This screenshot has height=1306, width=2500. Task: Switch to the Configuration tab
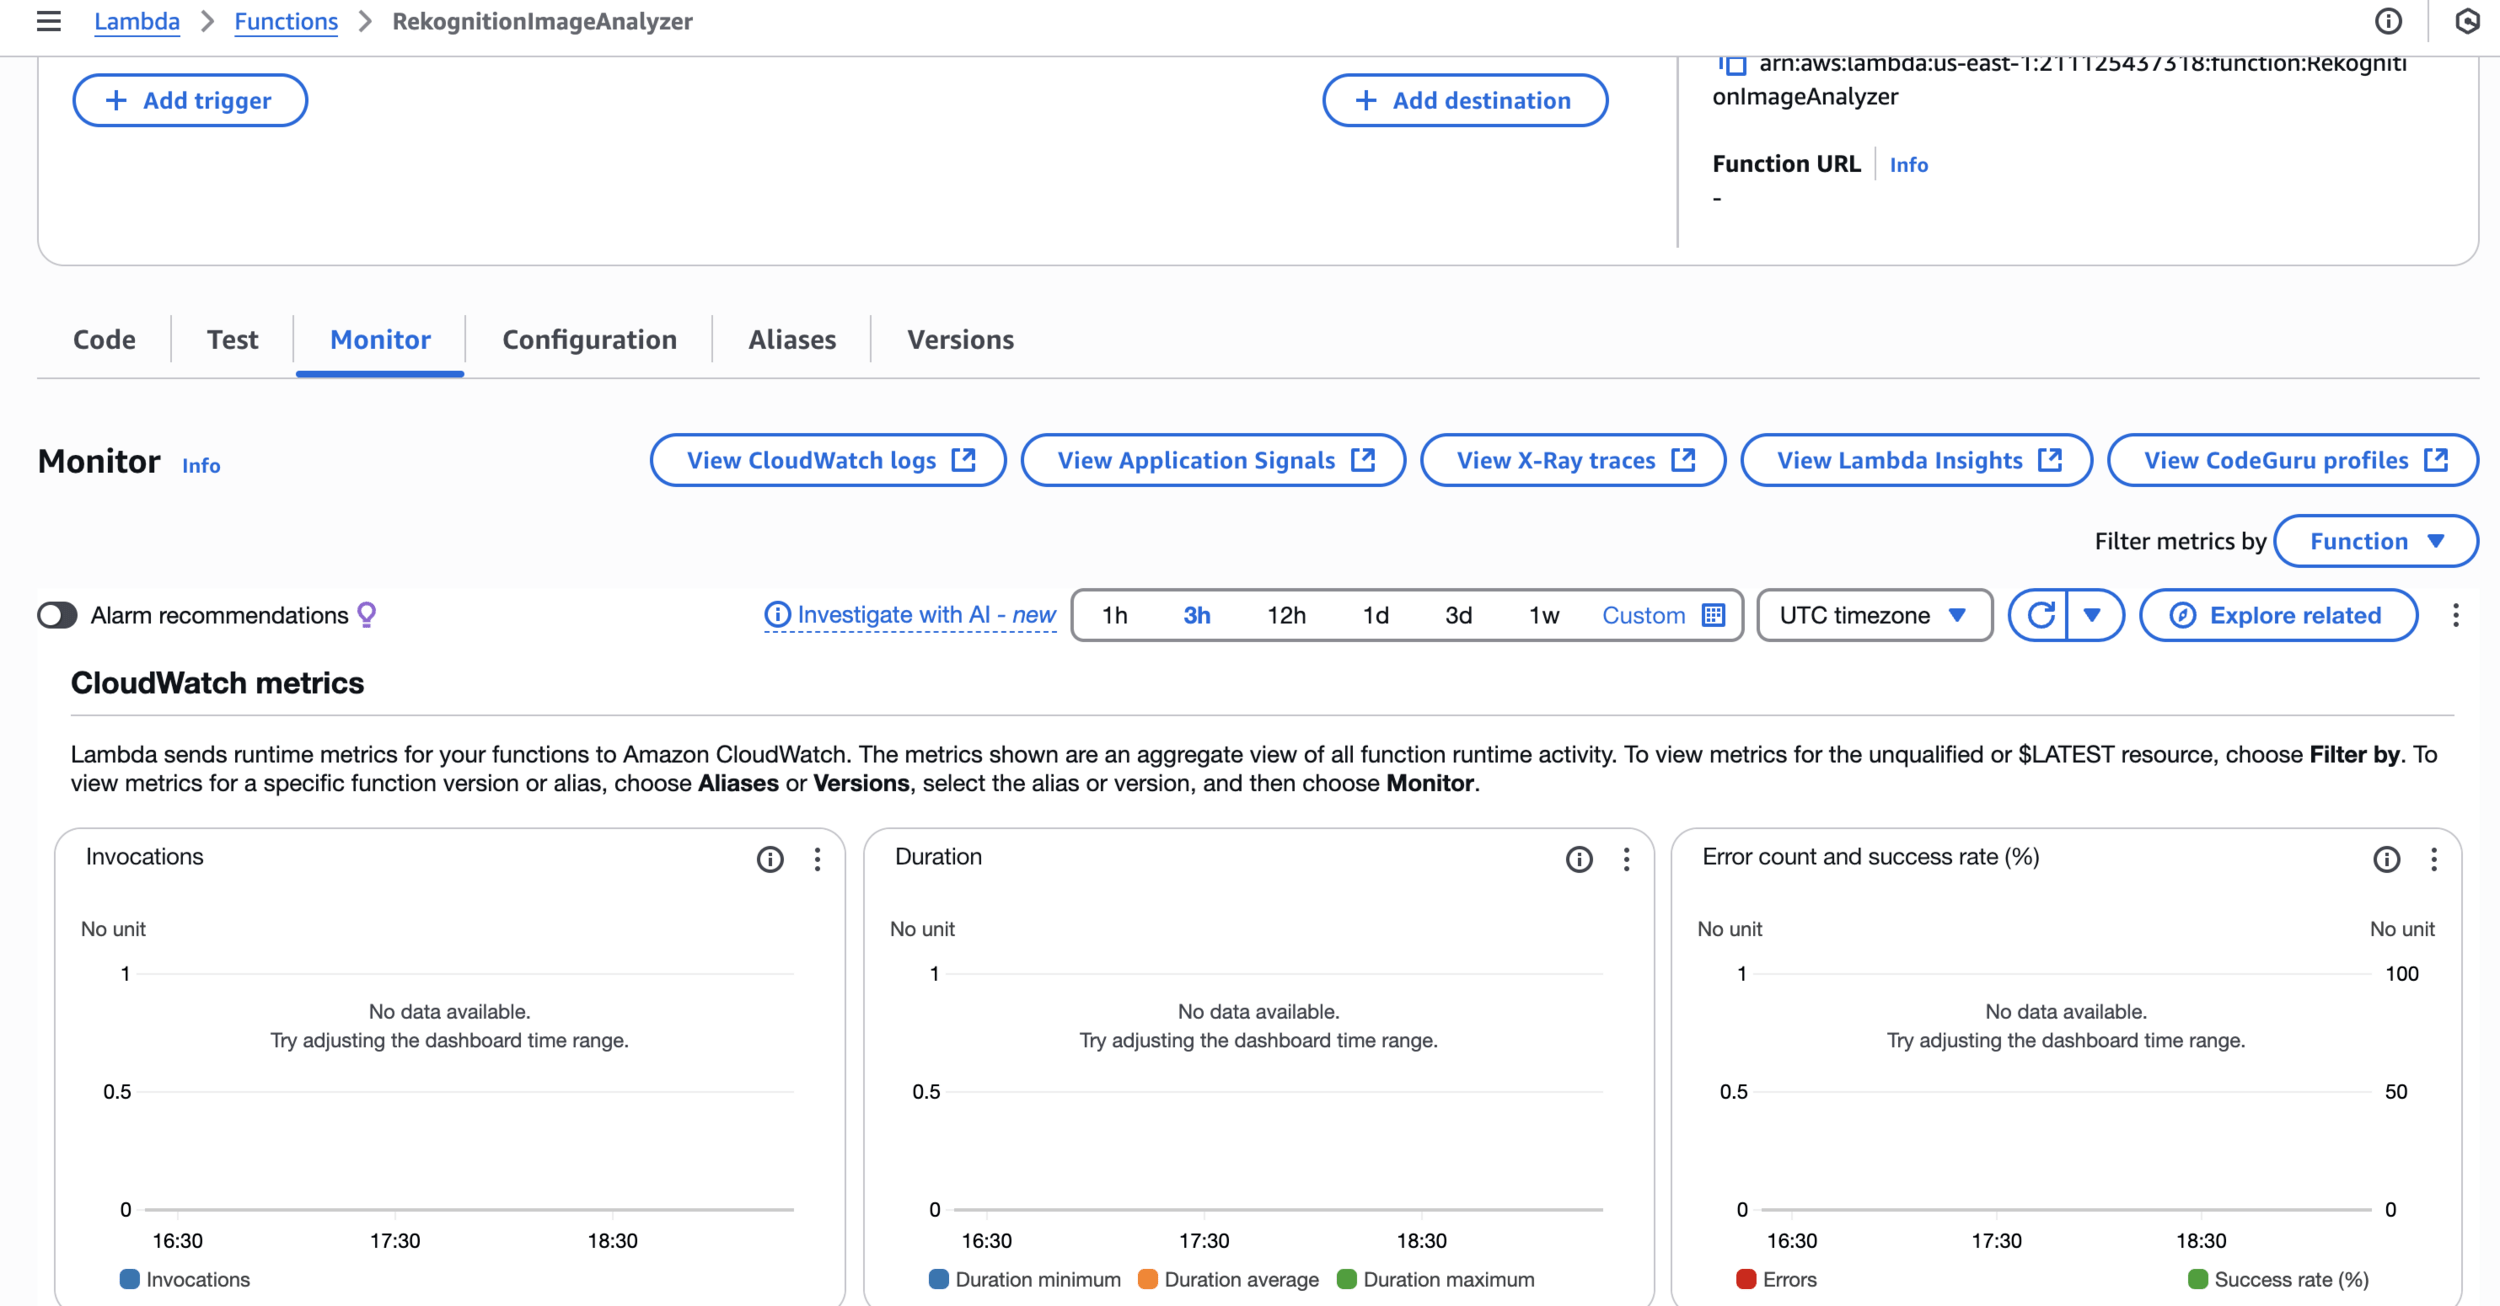click(x=589, y=340)
